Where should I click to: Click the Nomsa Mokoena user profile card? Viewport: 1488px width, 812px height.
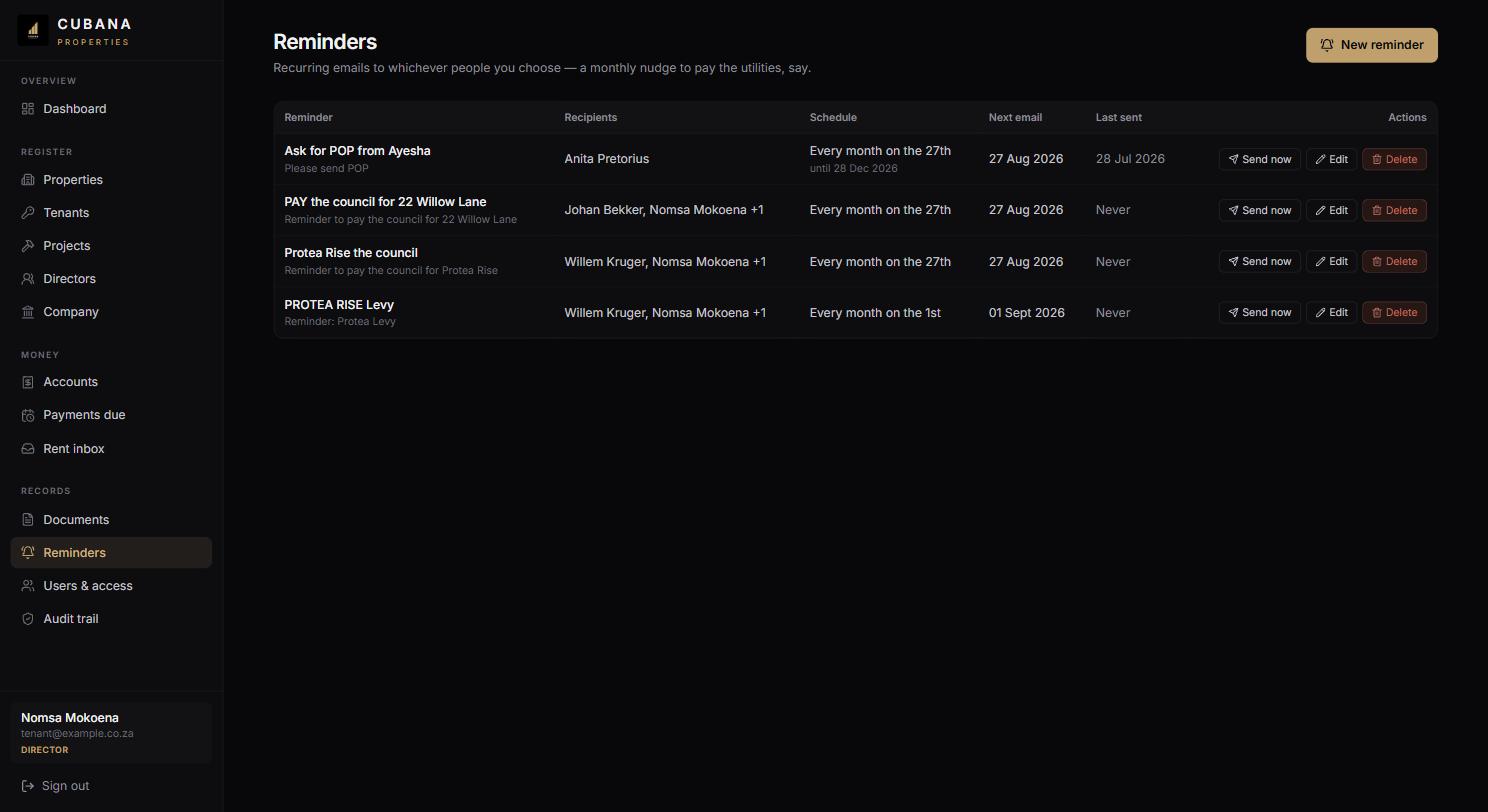[x=111, y=733]
